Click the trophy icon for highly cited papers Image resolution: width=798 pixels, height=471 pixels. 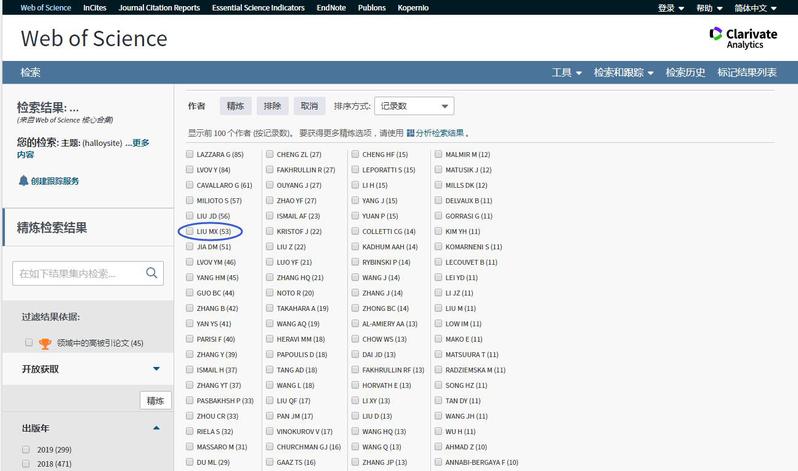coord(44,343)
